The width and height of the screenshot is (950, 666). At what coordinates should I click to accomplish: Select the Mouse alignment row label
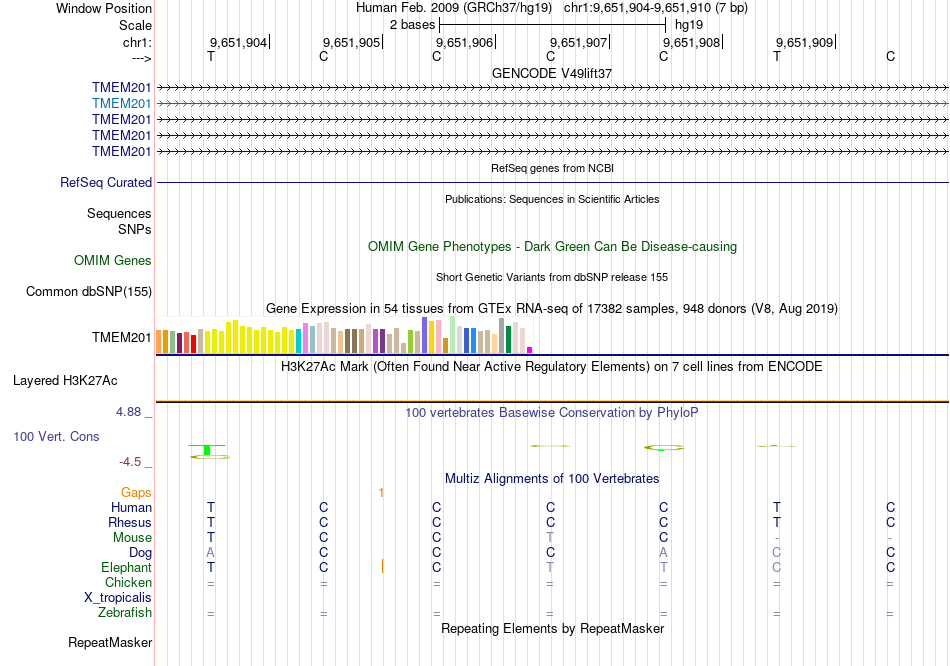point(132,538)
